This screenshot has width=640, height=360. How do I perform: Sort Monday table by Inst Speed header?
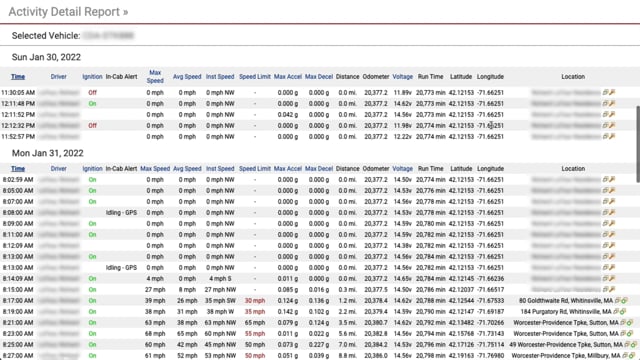point(220,169)
